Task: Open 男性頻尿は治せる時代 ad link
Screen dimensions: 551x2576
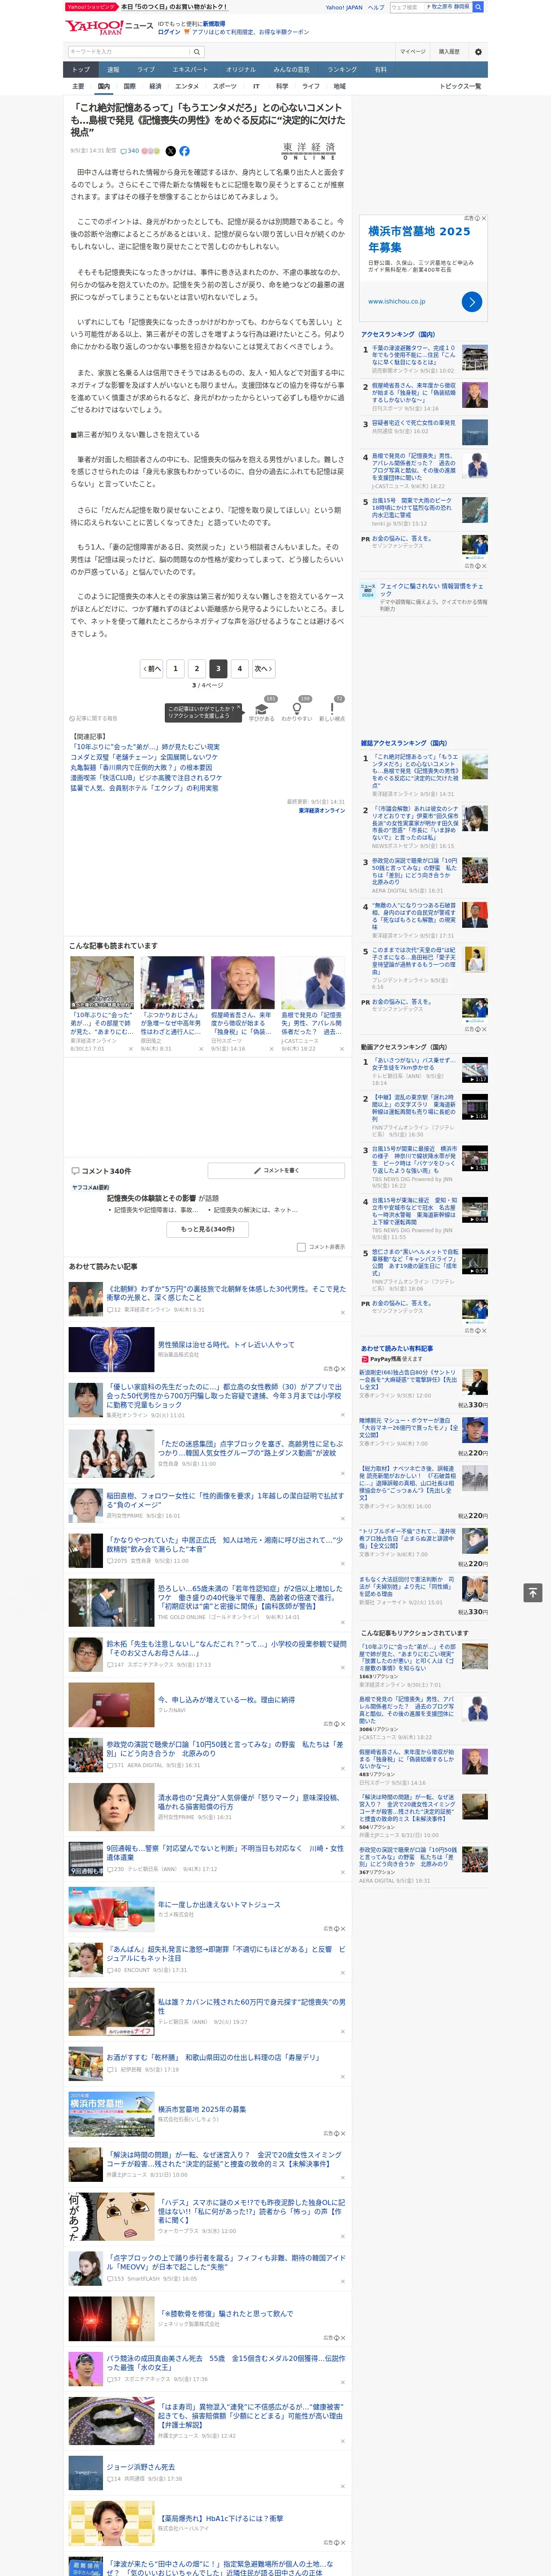Action: tap(226, 1345)
